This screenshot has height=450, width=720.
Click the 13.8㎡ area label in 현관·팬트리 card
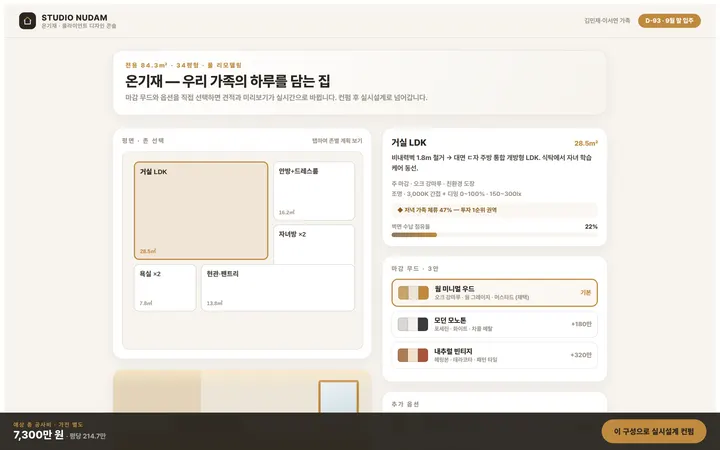pyautogui.click(x=214, y=303)
